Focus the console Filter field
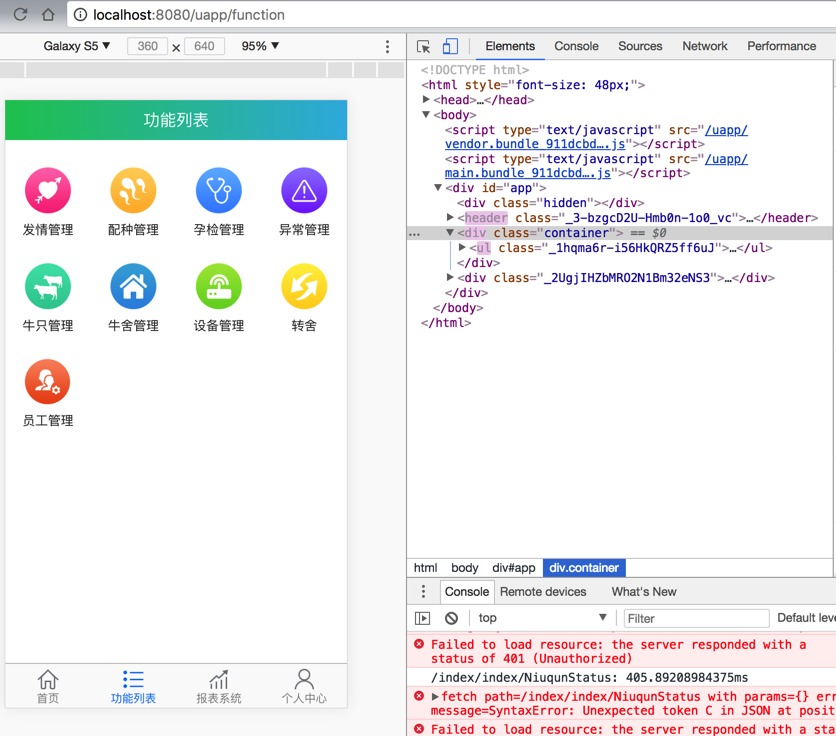Viewport: 836px width, 736px height. coord(696,618)
